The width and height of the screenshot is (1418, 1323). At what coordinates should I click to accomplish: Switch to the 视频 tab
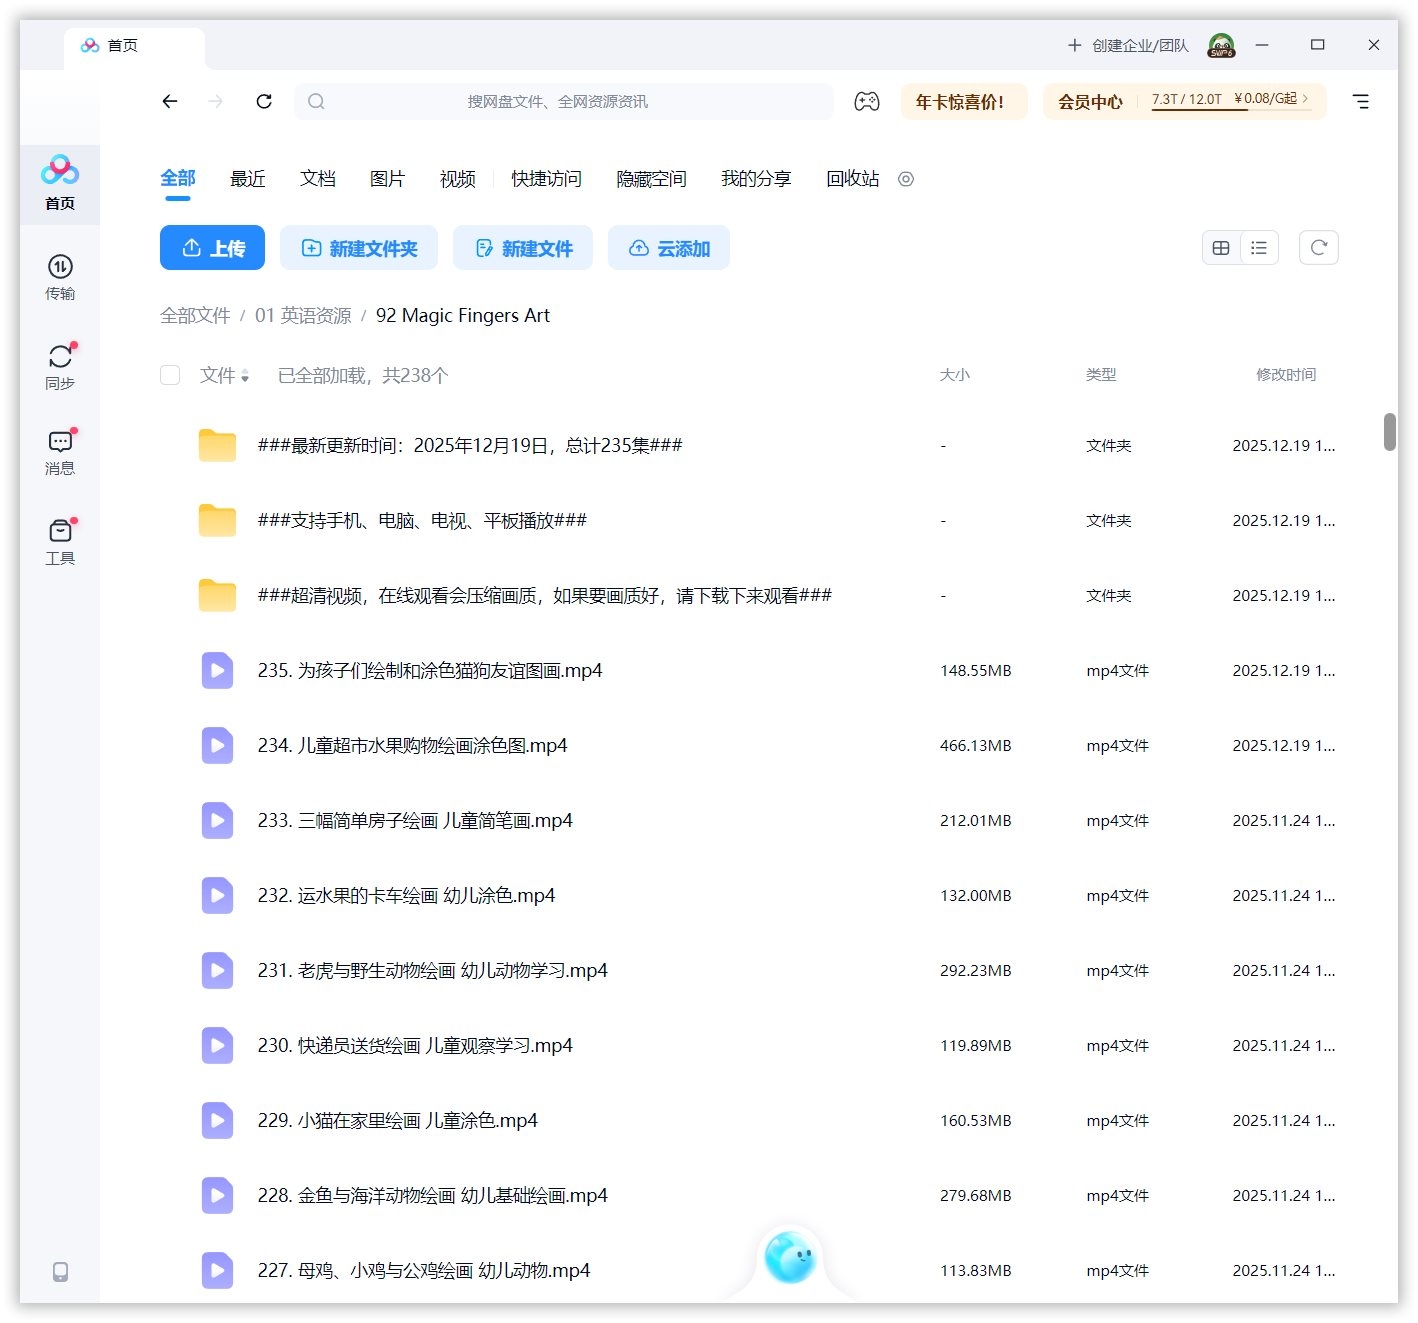click(x=457, y=179)
